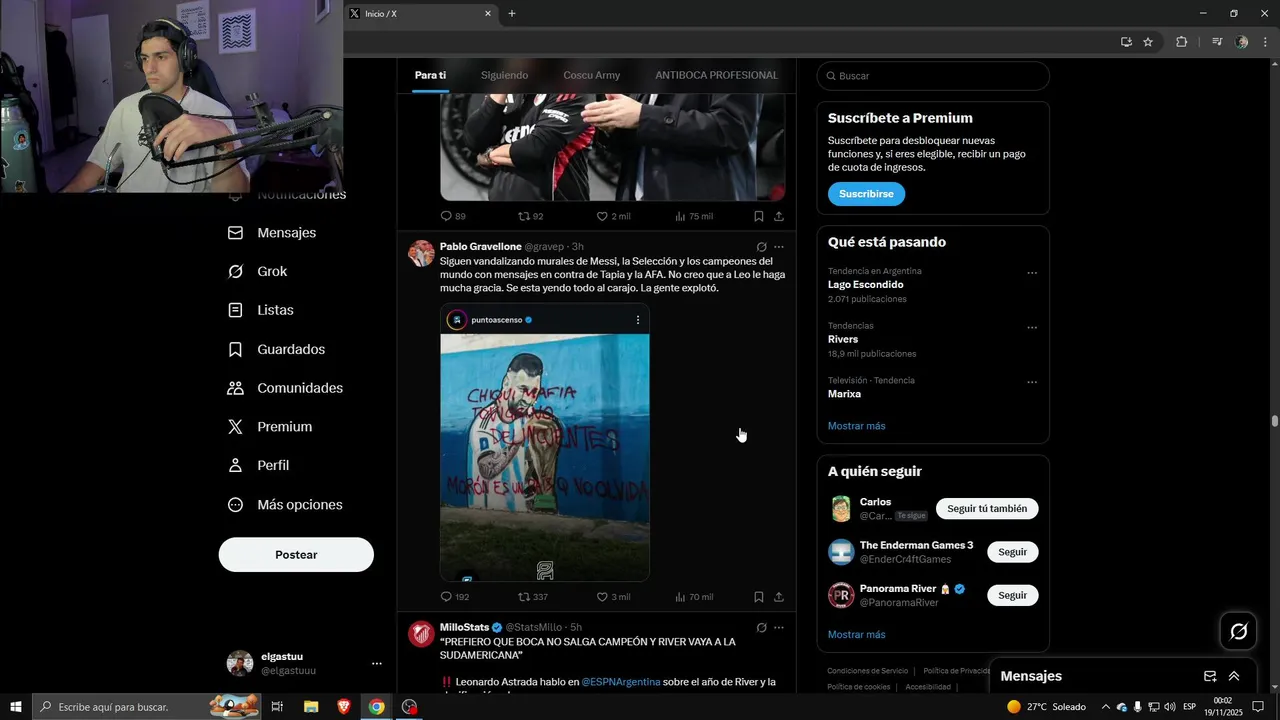1280x720 pixels.
Task: Bookmark this page with star icon
Action: (1148, 42)
